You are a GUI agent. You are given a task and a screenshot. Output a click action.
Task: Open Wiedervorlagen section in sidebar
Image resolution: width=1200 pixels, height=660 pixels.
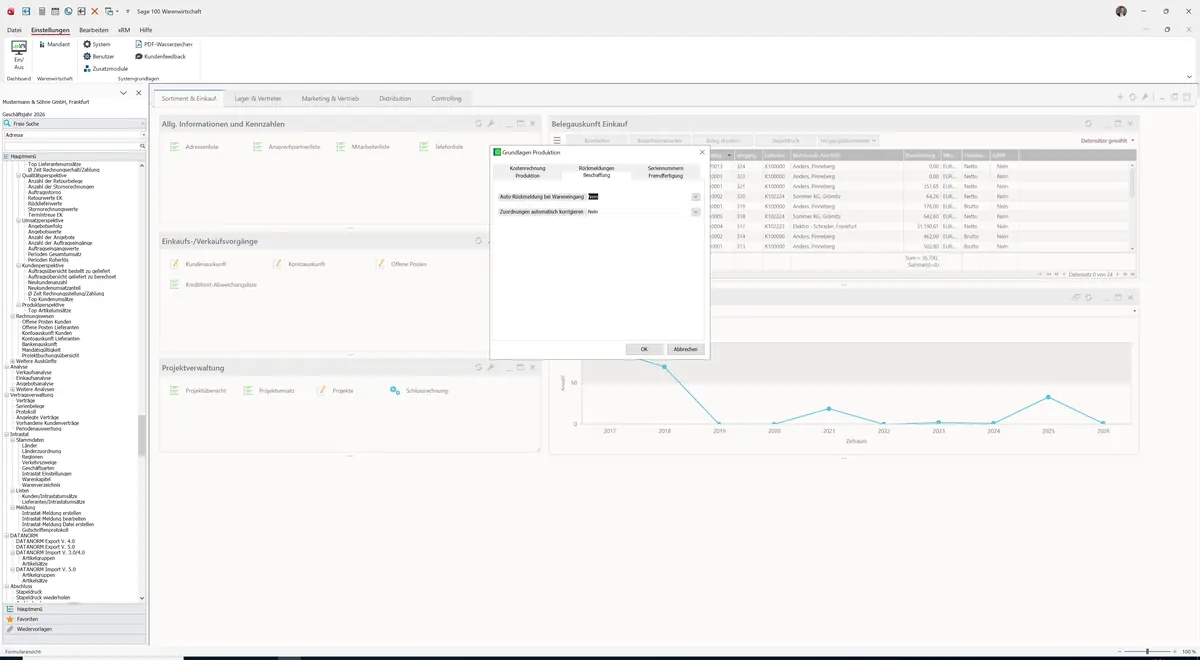point(74,629)
